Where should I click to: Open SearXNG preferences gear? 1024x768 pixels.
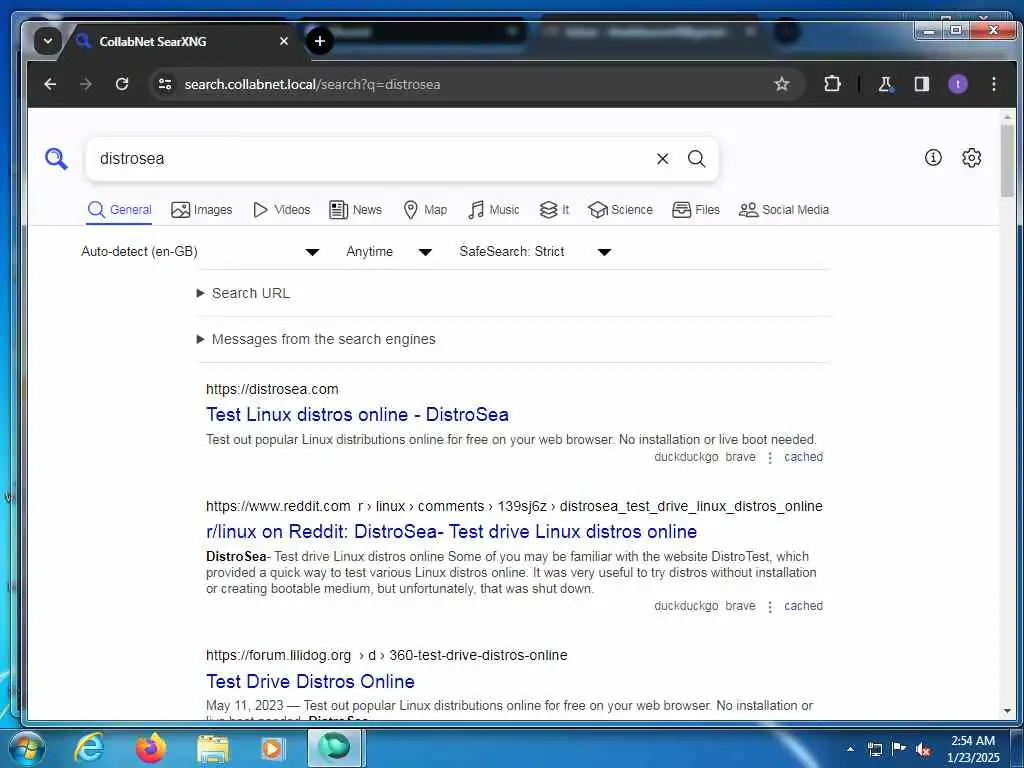(972, 157)
